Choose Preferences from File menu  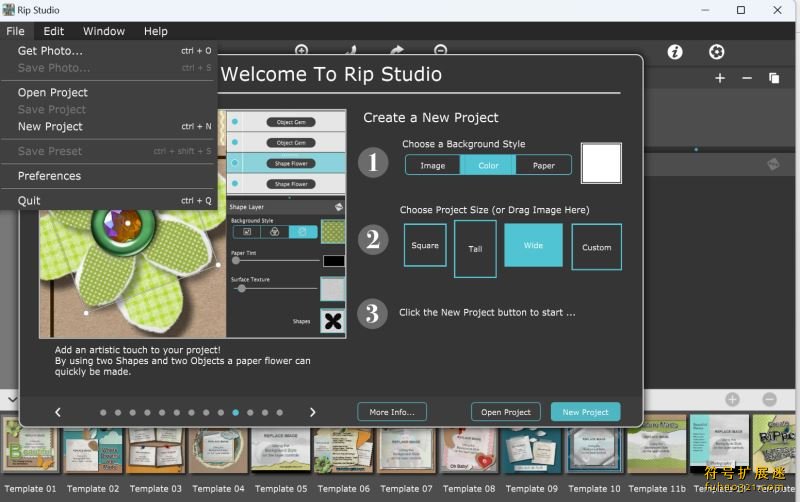[x=109, y=176]
